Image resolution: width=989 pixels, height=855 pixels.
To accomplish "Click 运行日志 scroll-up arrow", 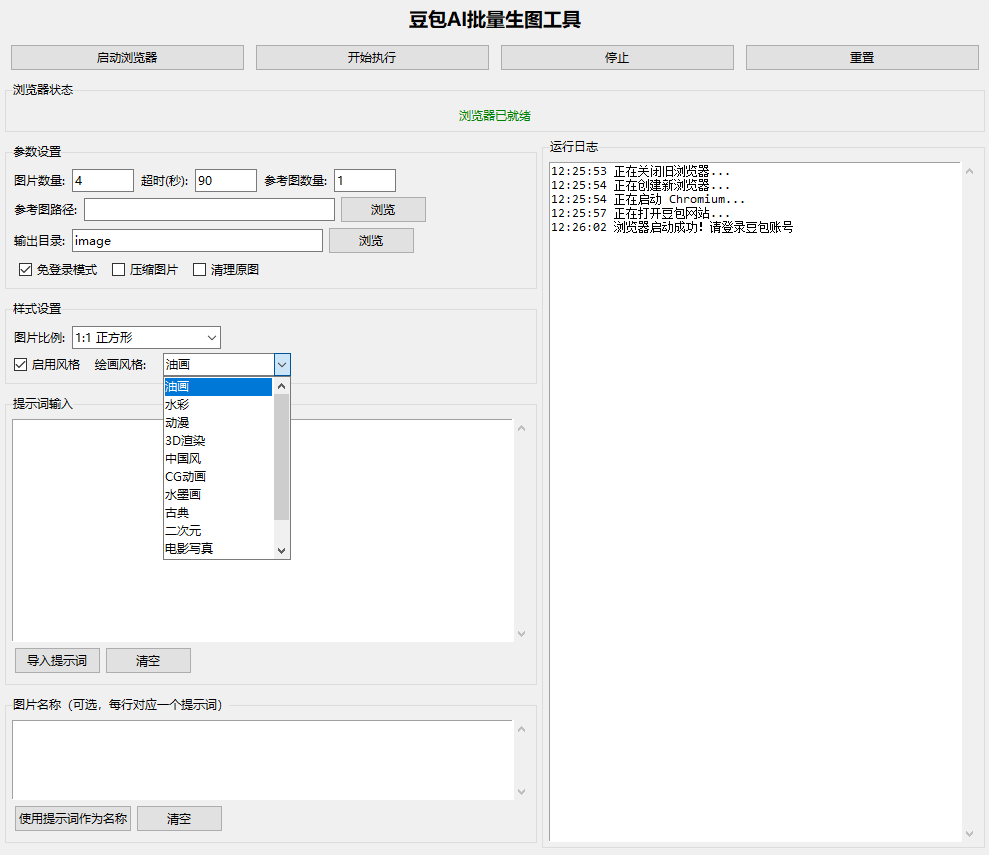I will coord(969,172).
